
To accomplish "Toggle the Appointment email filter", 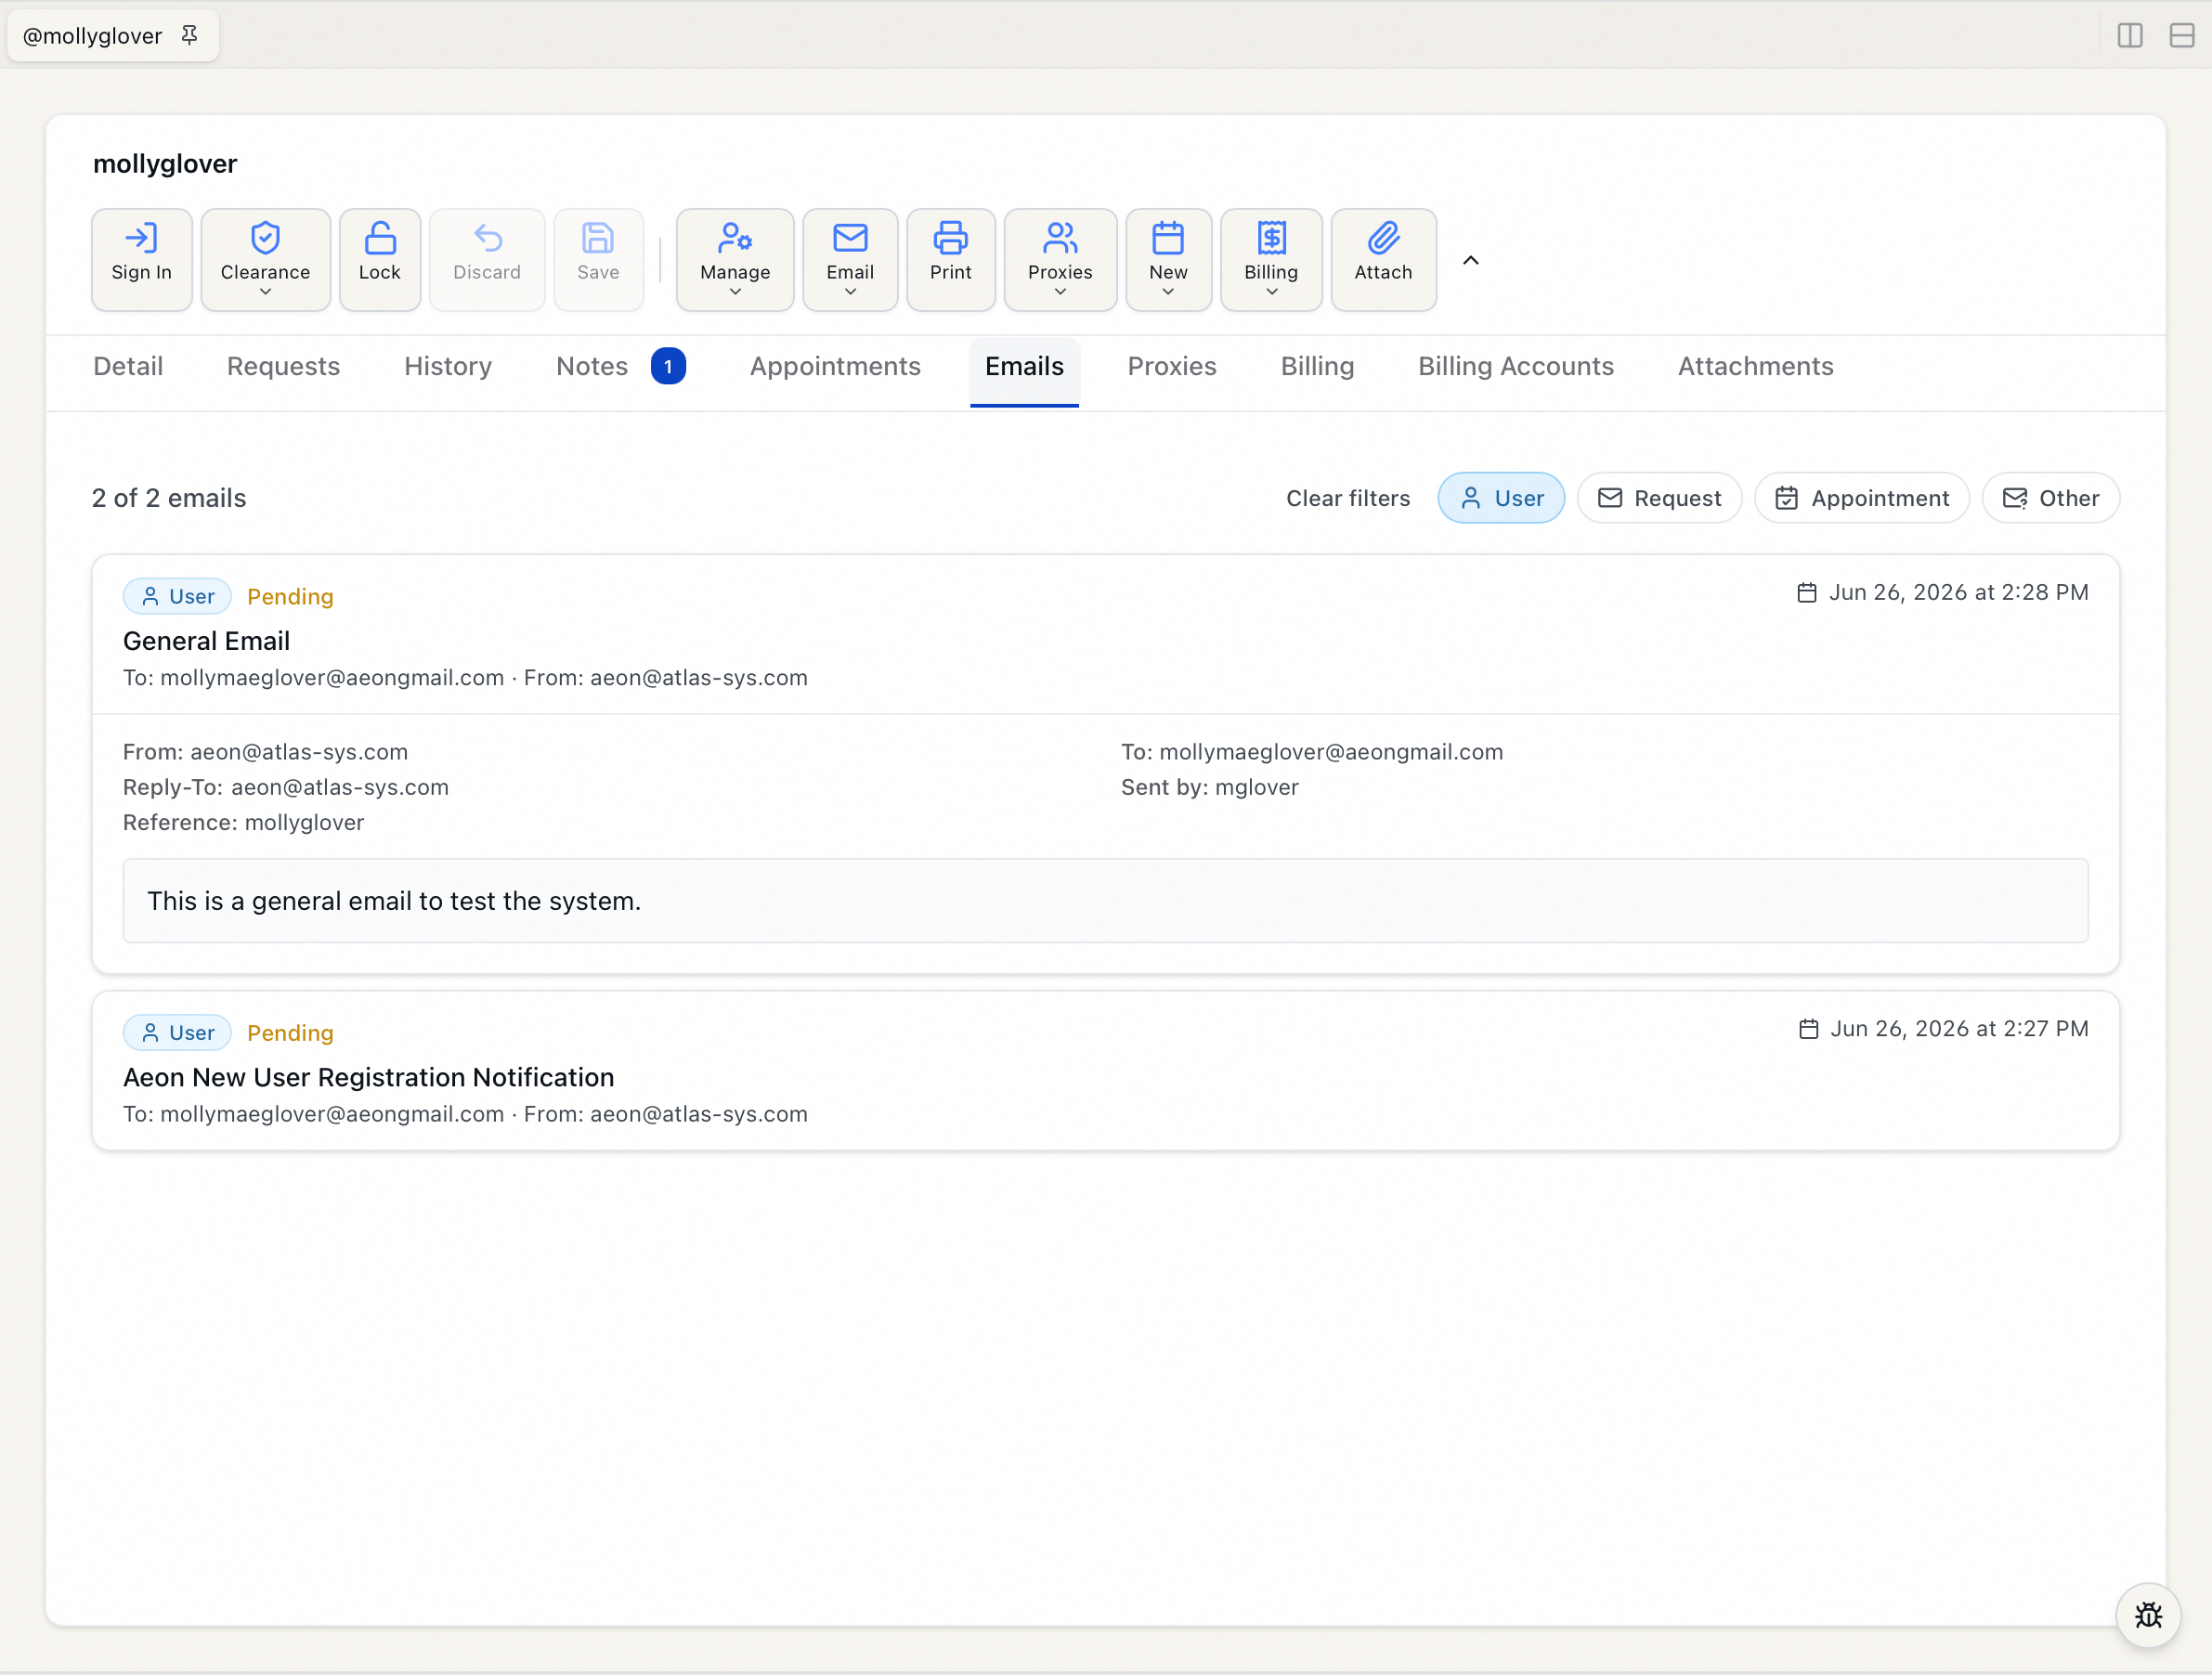I will (1861, 498).
